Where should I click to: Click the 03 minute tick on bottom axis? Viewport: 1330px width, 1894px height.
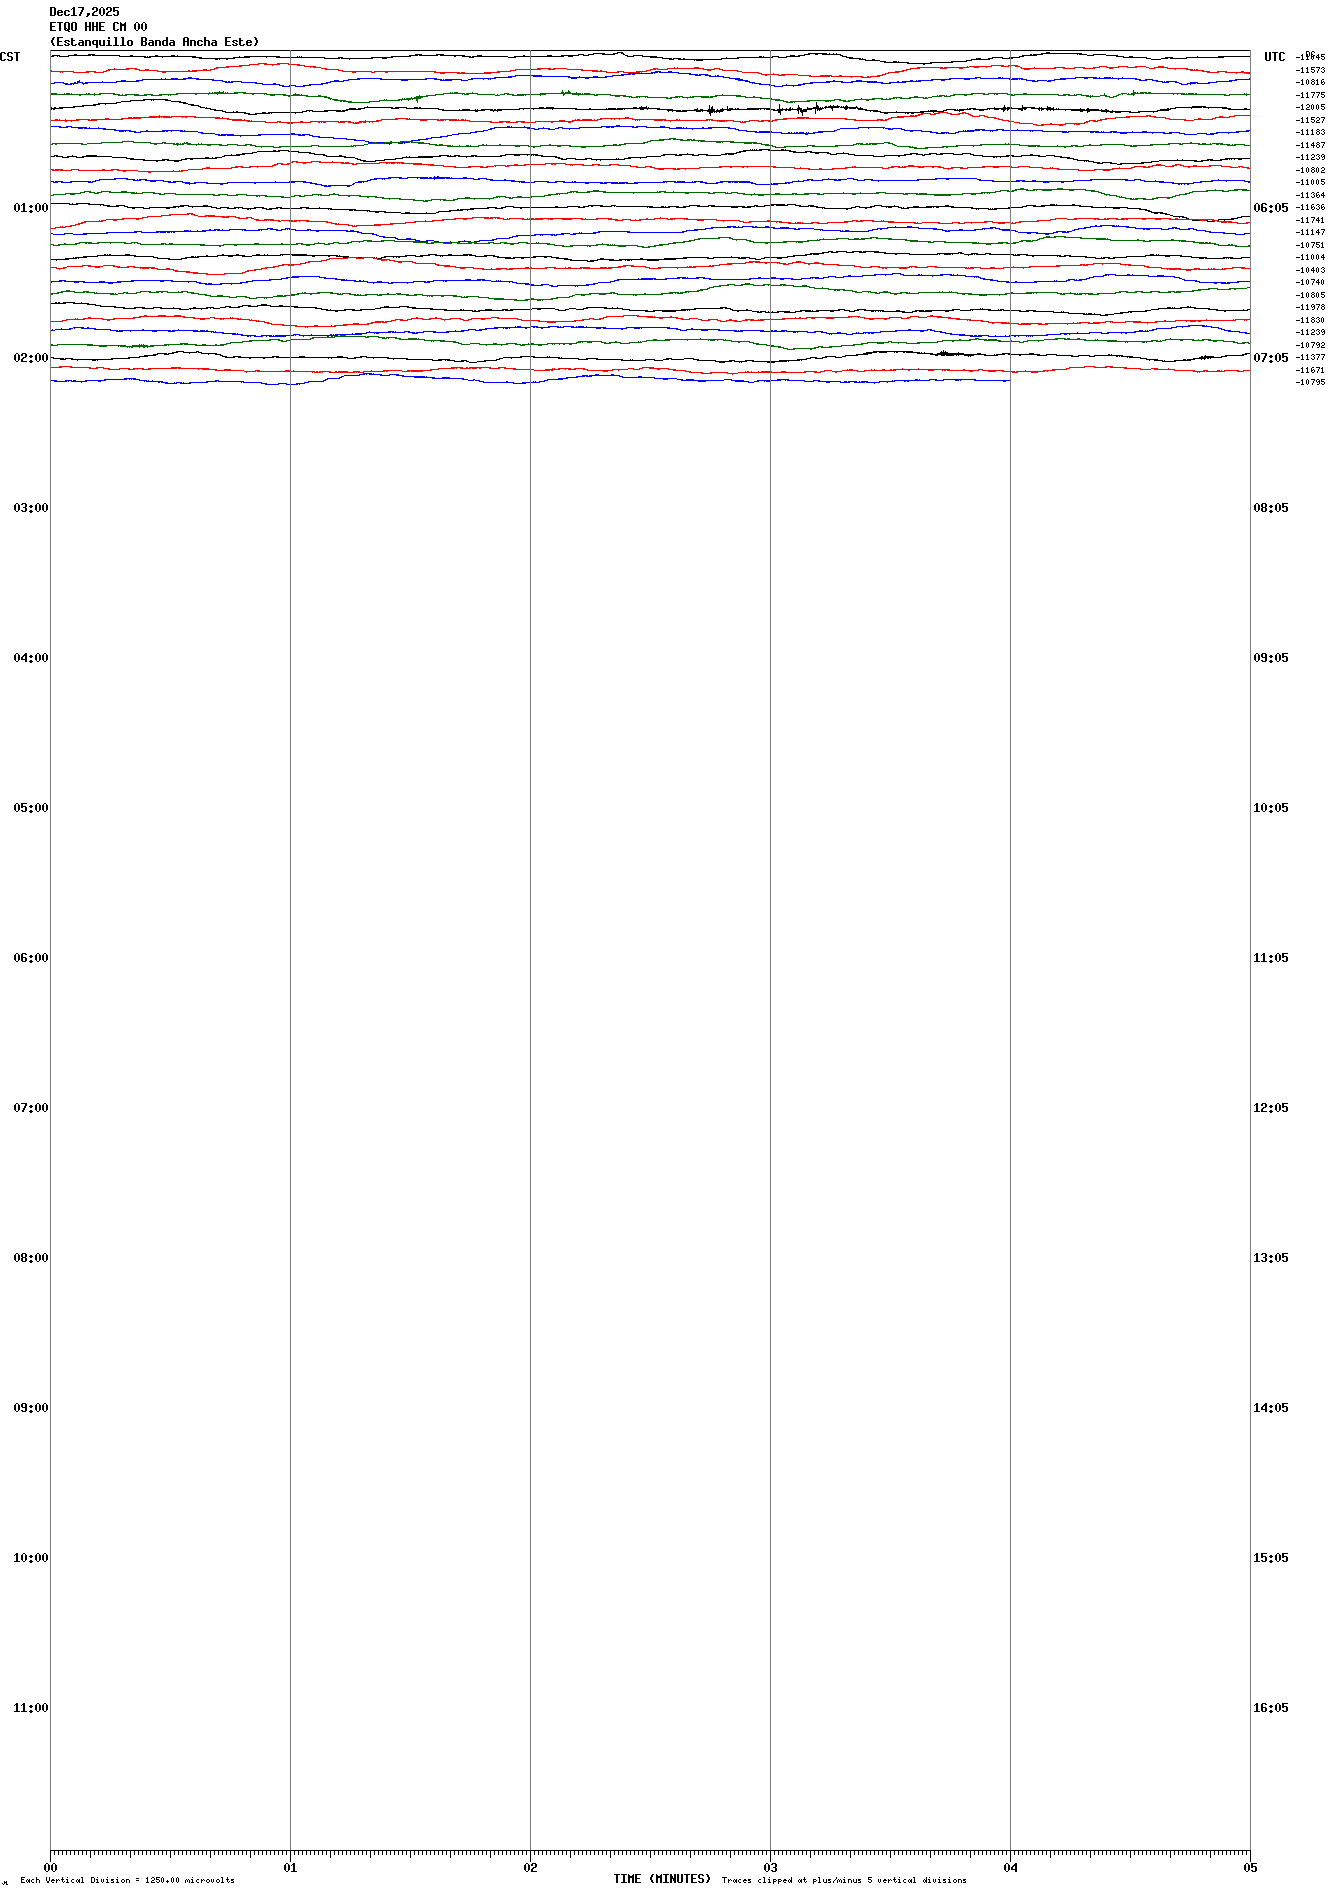point(770,1867)
